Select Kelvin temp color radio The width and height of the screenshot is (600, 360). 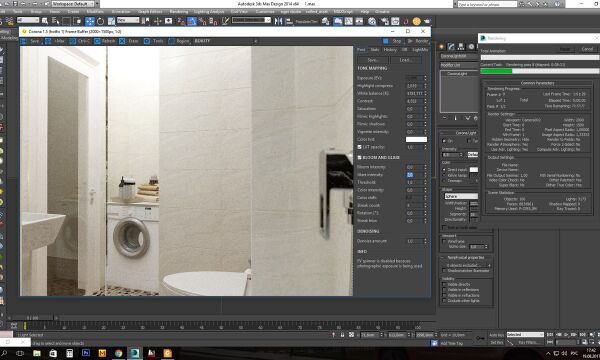[x=444, y=175]
